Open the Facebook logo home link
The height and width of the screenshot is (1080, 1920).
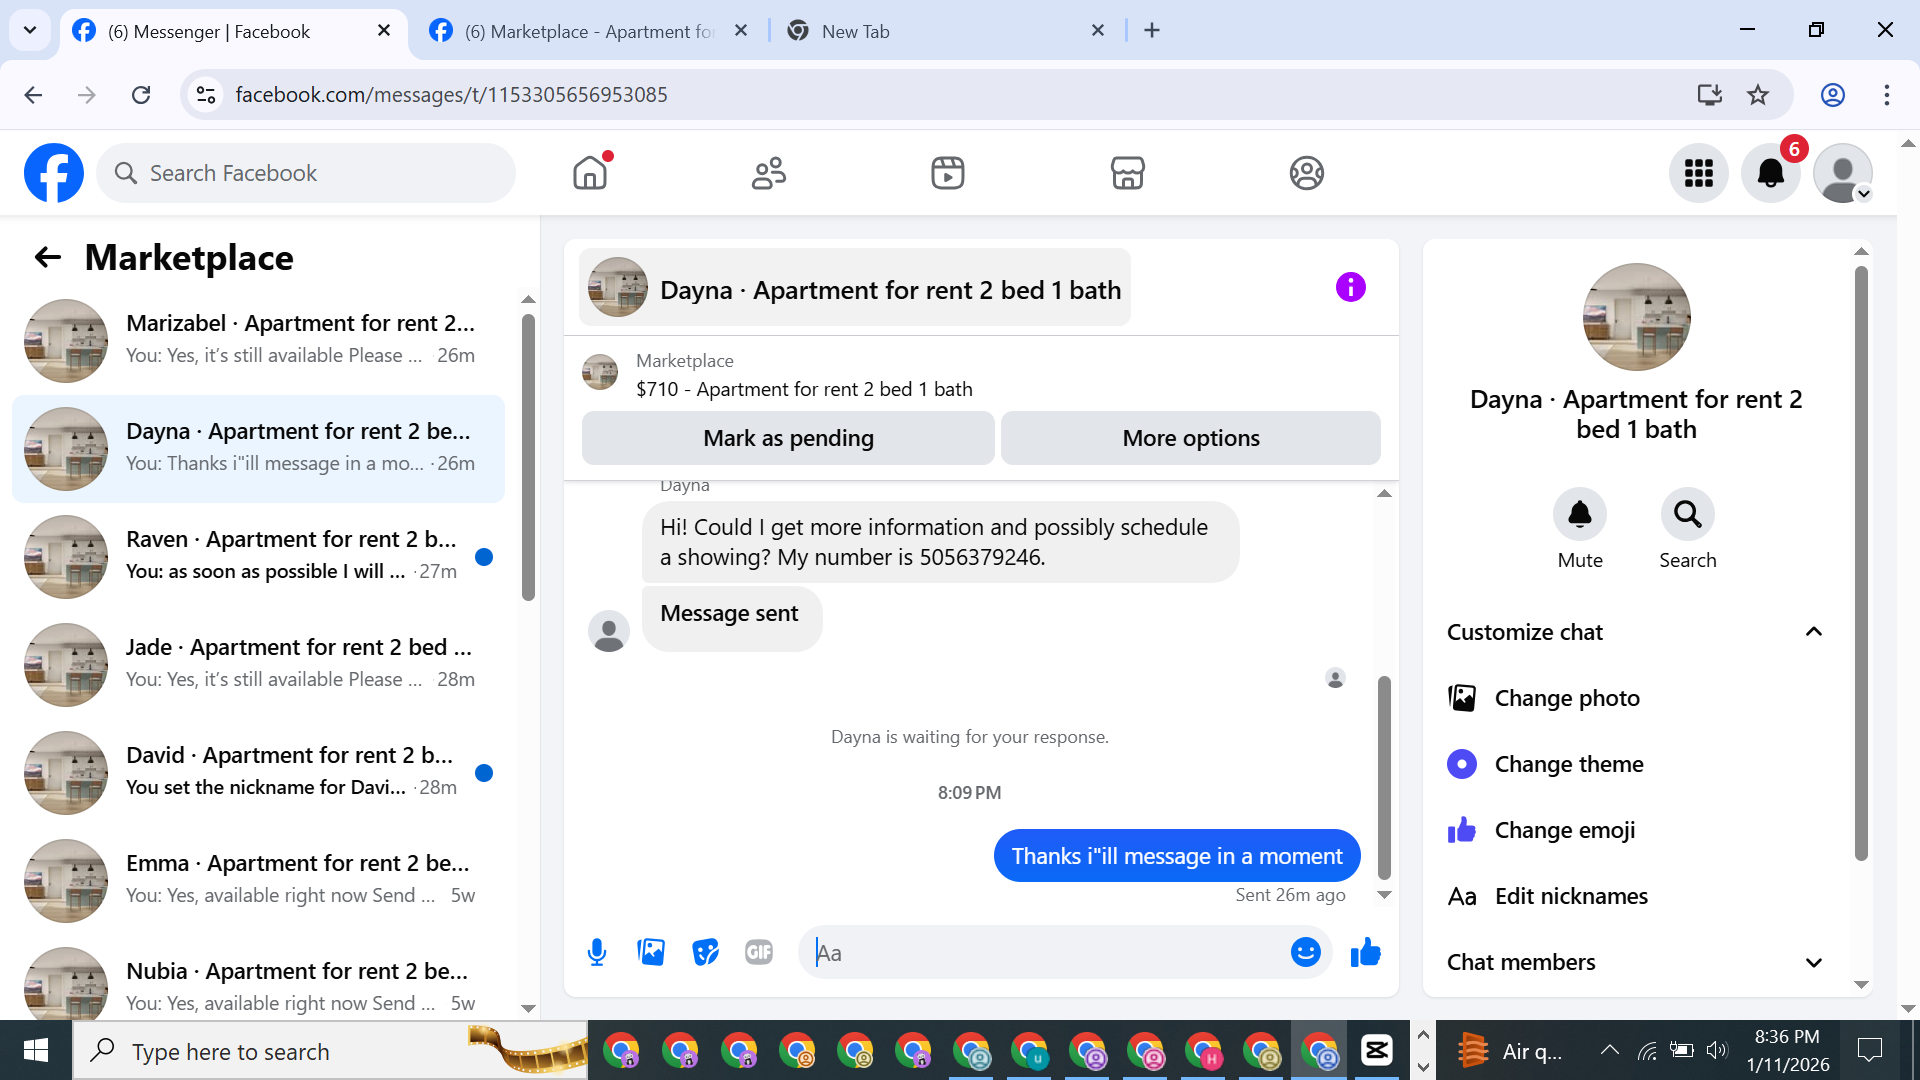(x=54, y=173)
